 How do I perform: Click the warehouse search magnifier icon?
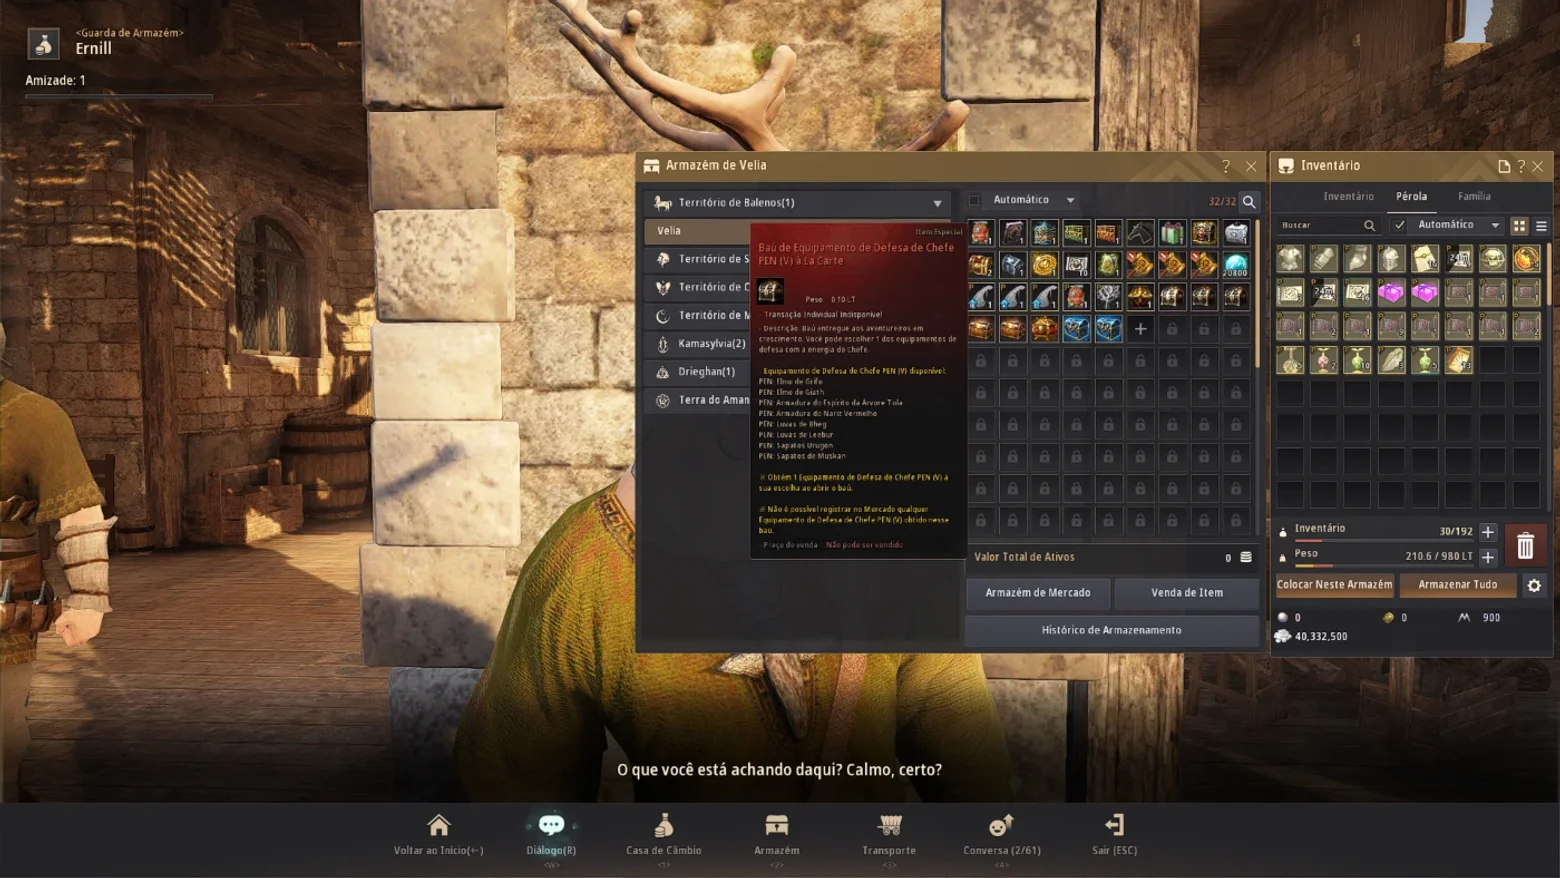(x=1249, y=201)
